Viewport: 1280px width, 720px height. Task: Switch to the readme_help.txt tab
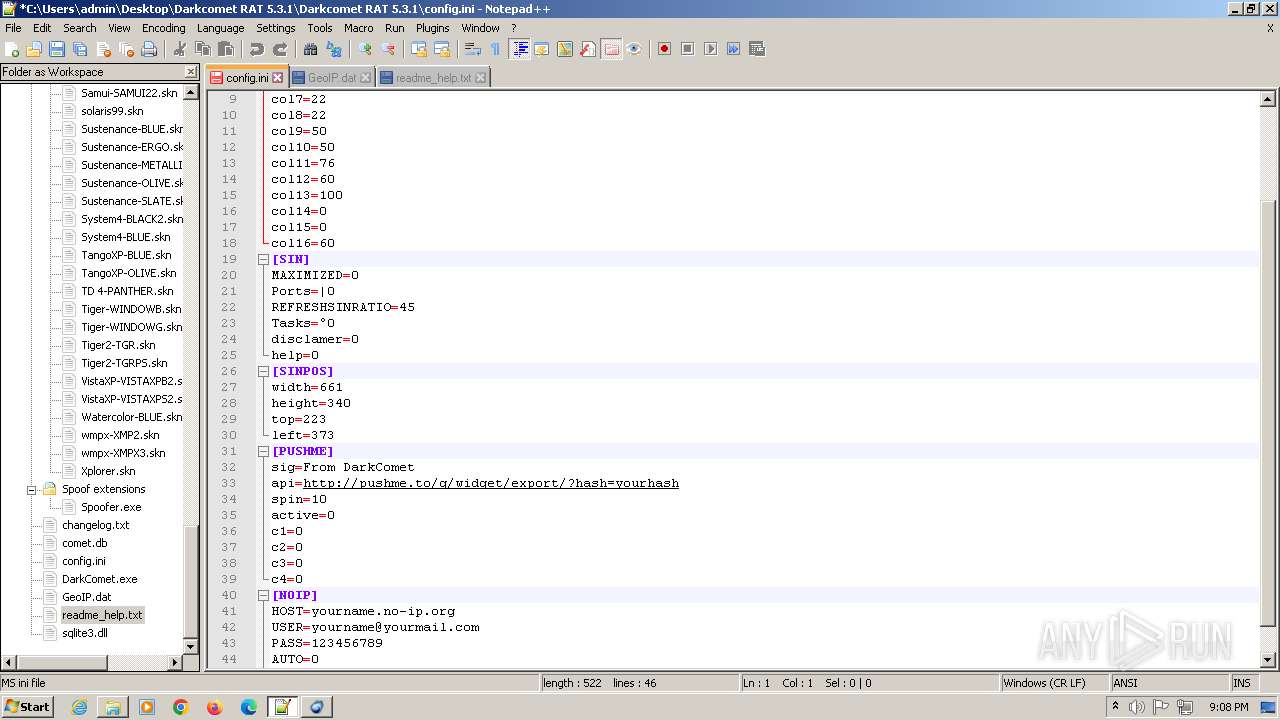coord(433,77)
